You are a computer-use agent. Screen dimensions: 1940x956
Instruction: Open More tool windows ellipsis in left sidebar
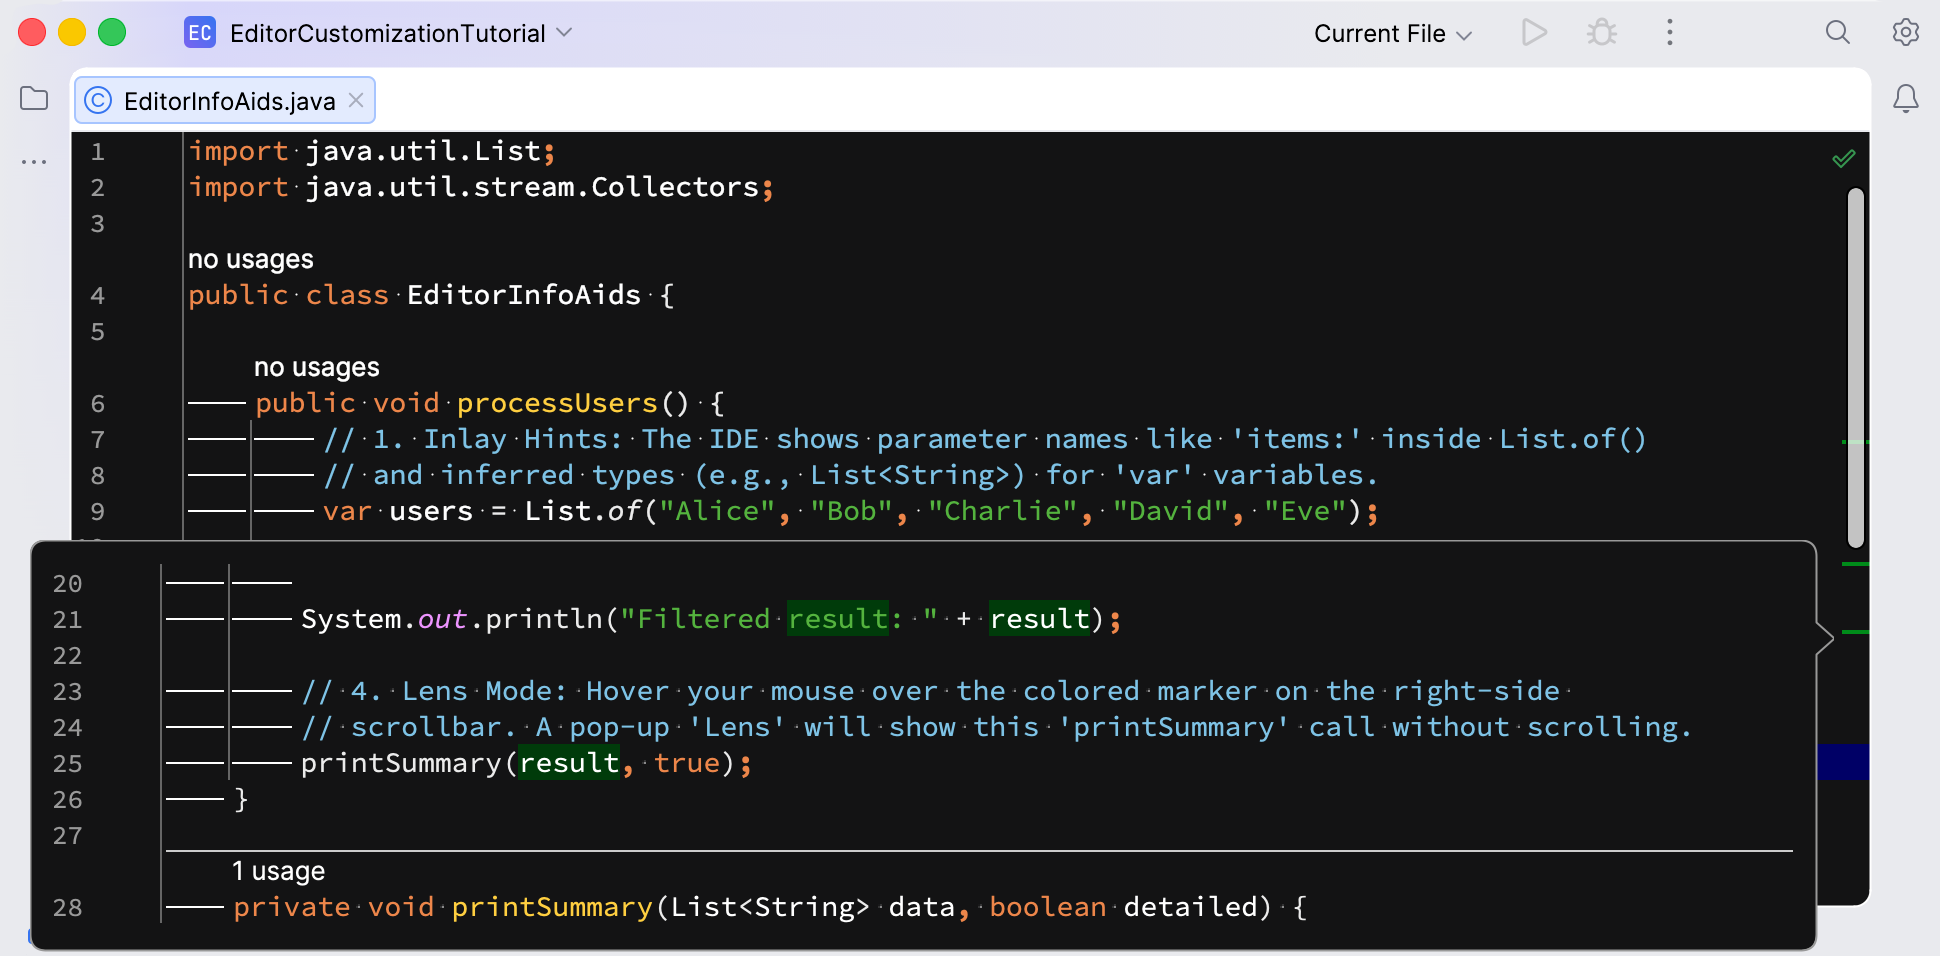click(34, 162)
